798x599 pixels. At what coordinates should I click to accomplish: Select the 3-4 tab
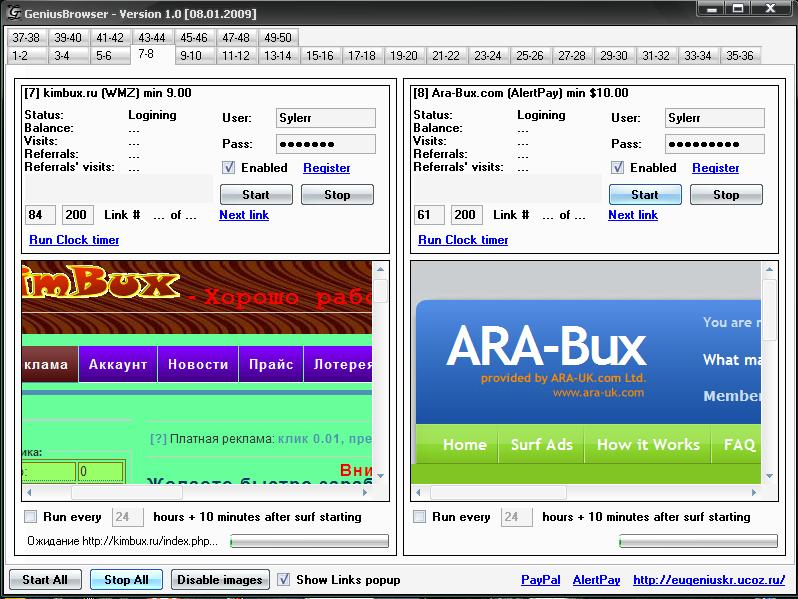pos(68,55)
